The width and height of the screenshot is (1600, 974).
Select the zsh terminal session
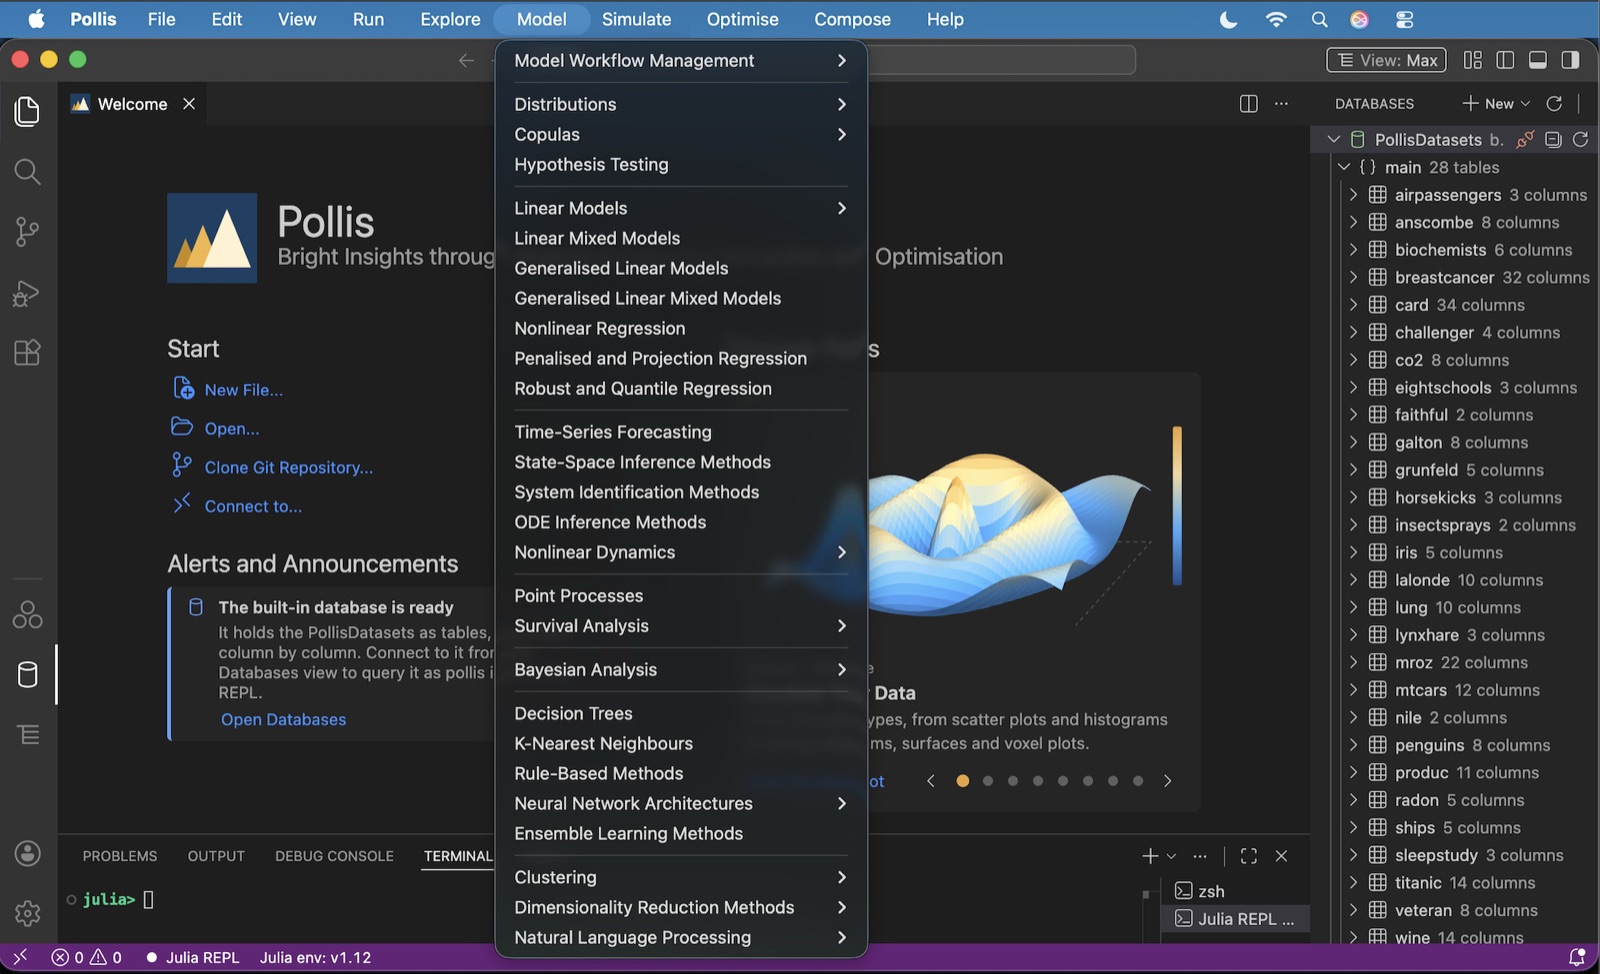click(x=1236, y=890)
